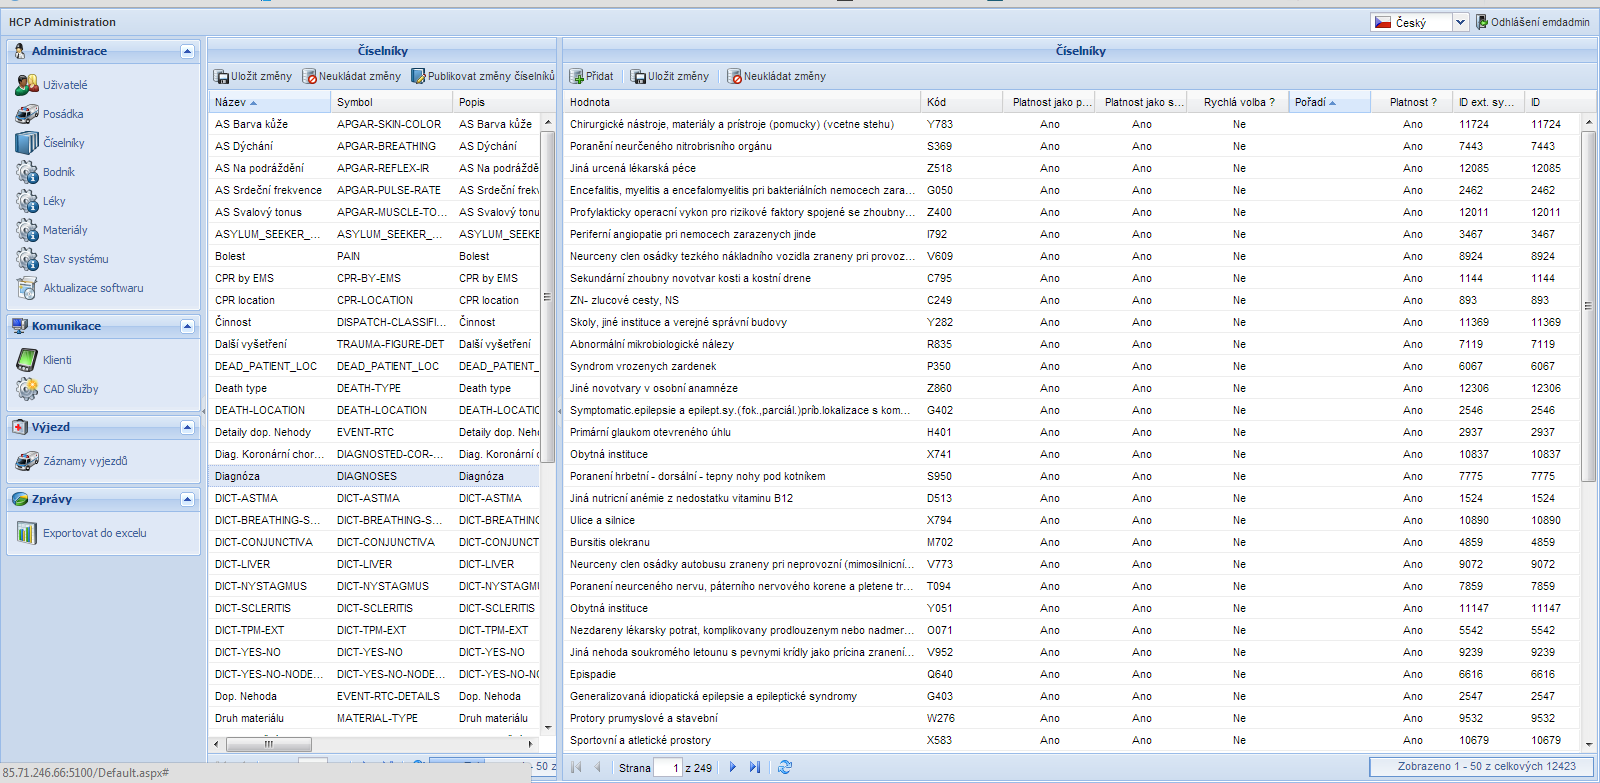Sort by Symbol column header
This screenshot has width=1600, height=783.
391,102
